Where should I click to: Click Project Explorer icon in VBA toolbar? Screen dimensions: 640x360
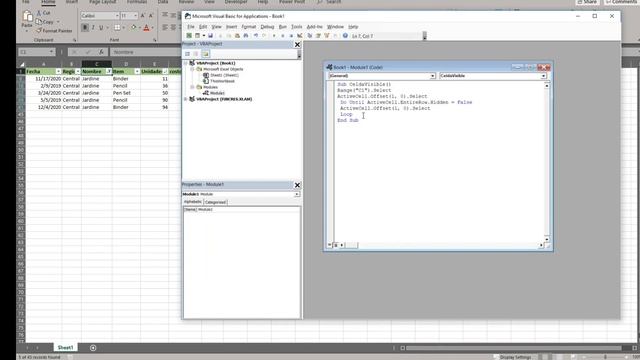[310, 36]
